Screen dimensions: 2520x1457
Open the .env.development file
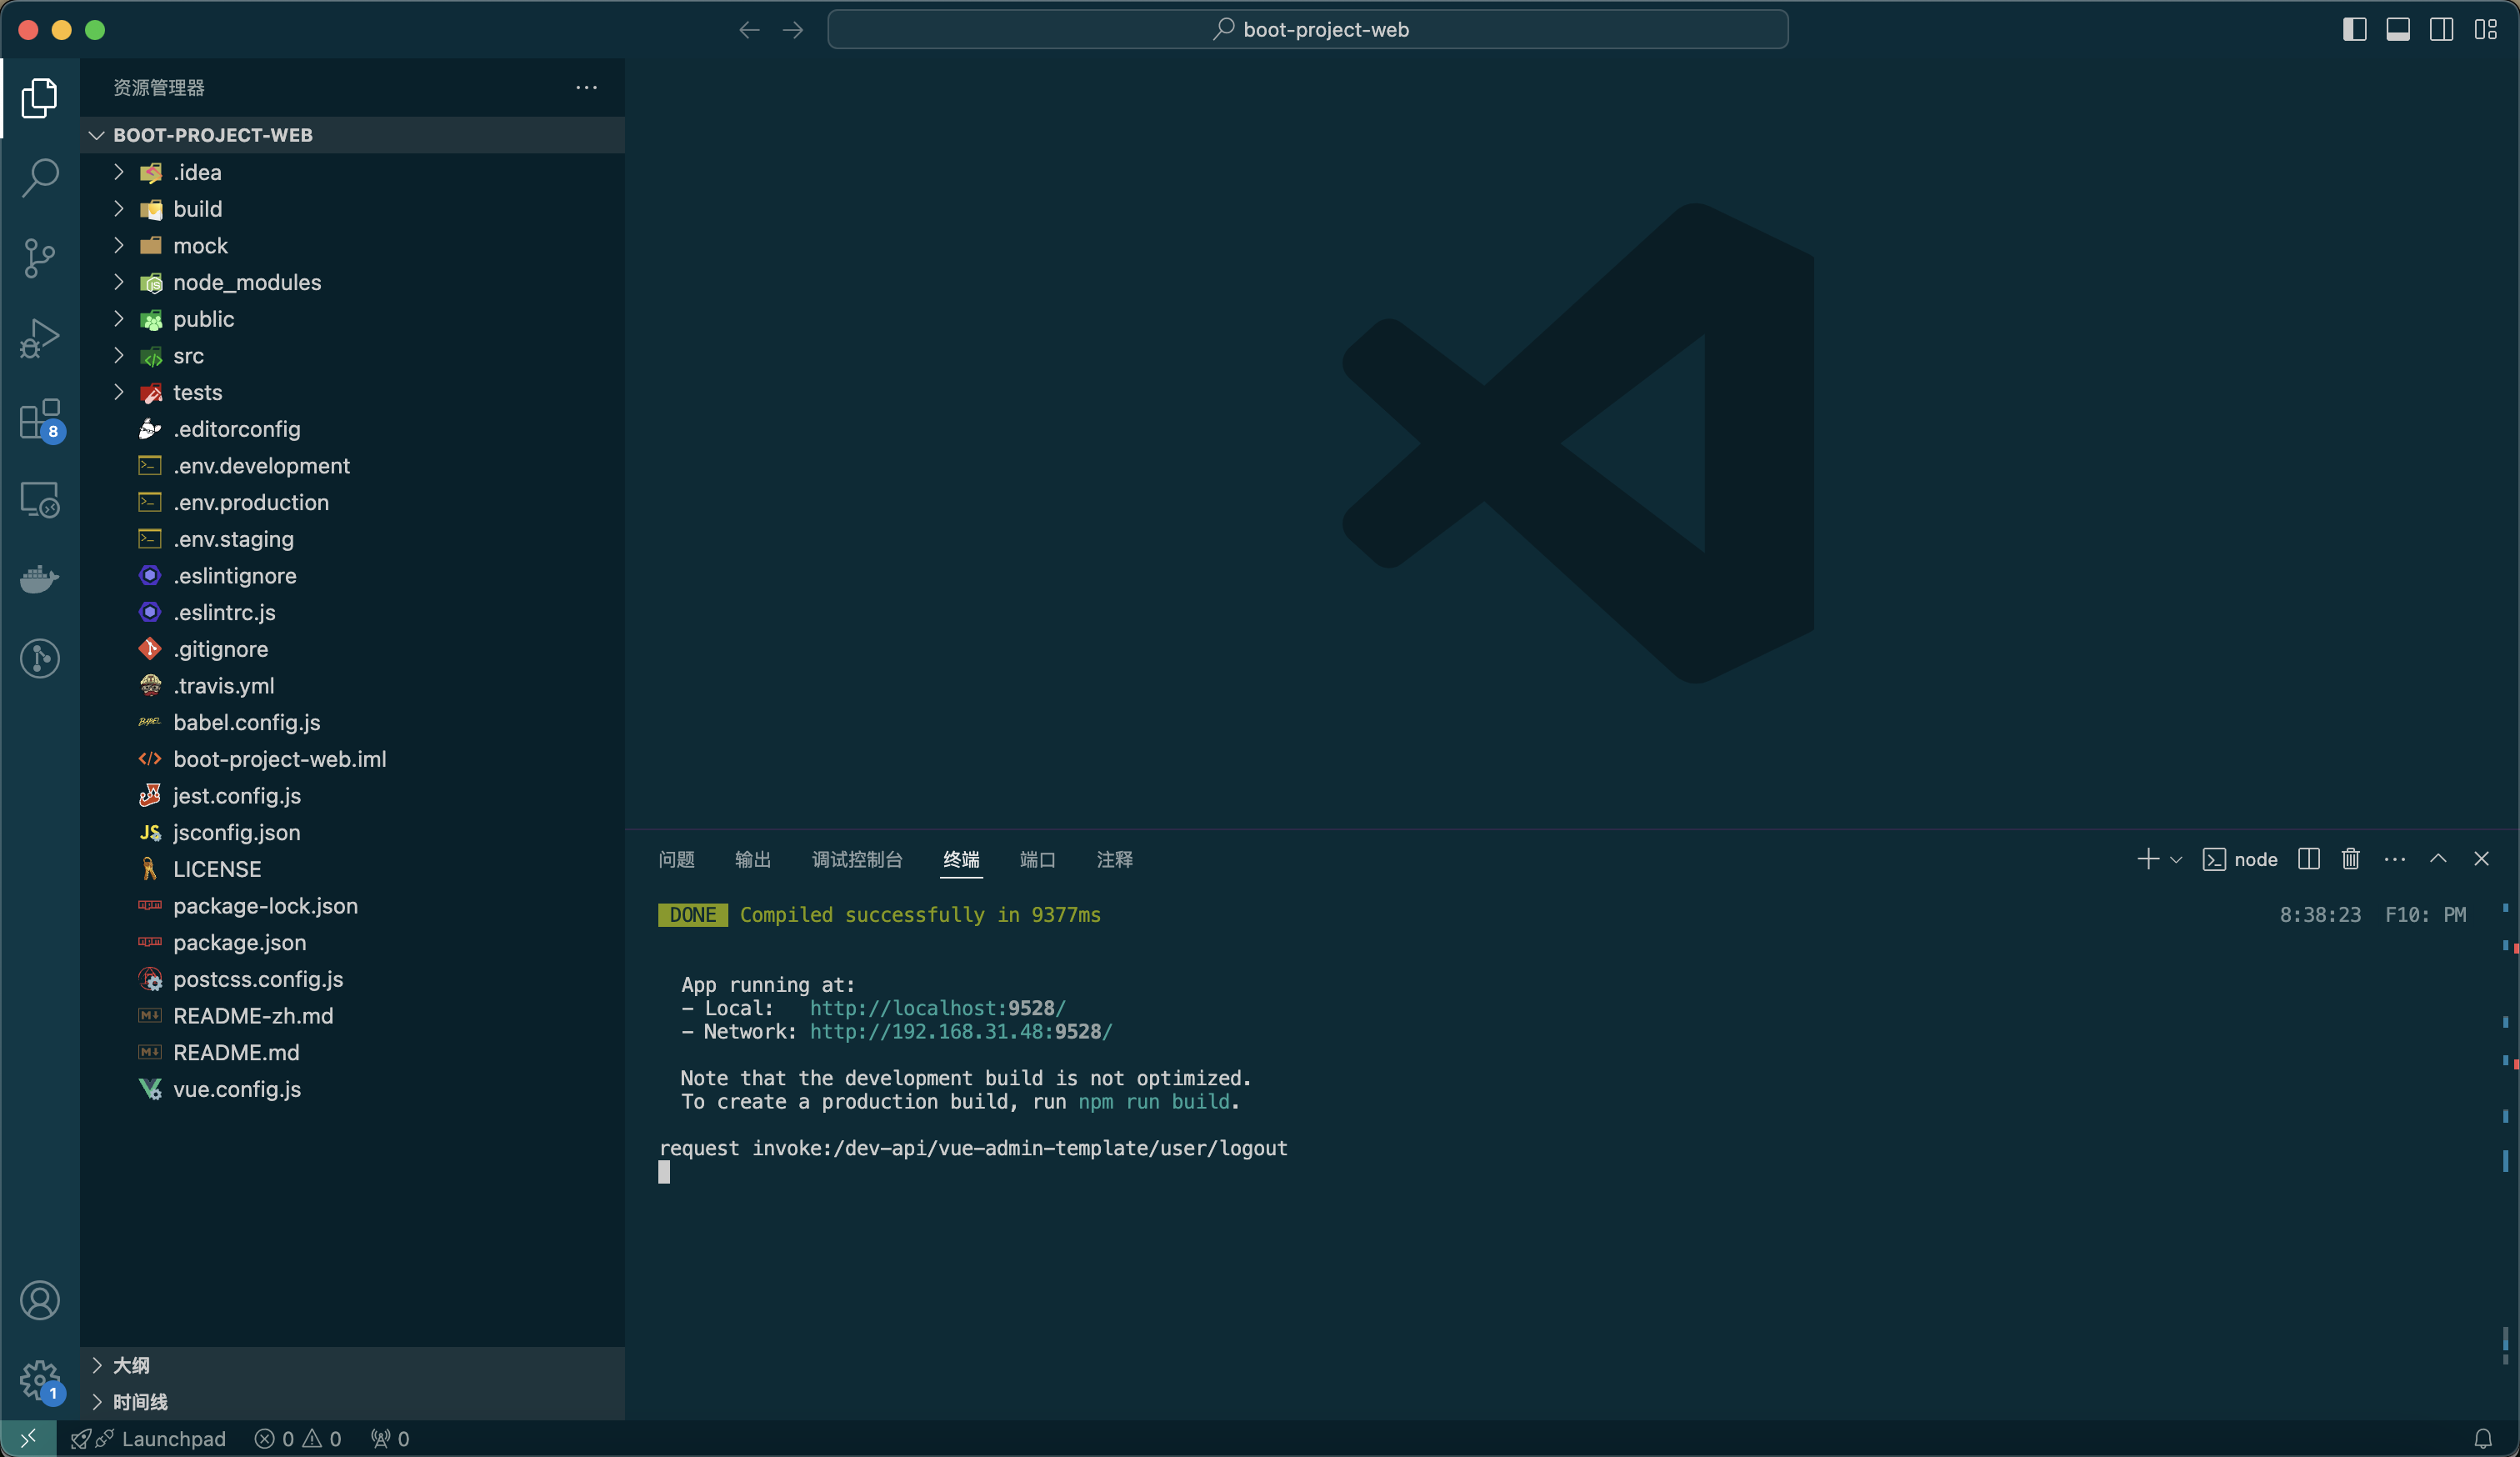tap(352, 466)
